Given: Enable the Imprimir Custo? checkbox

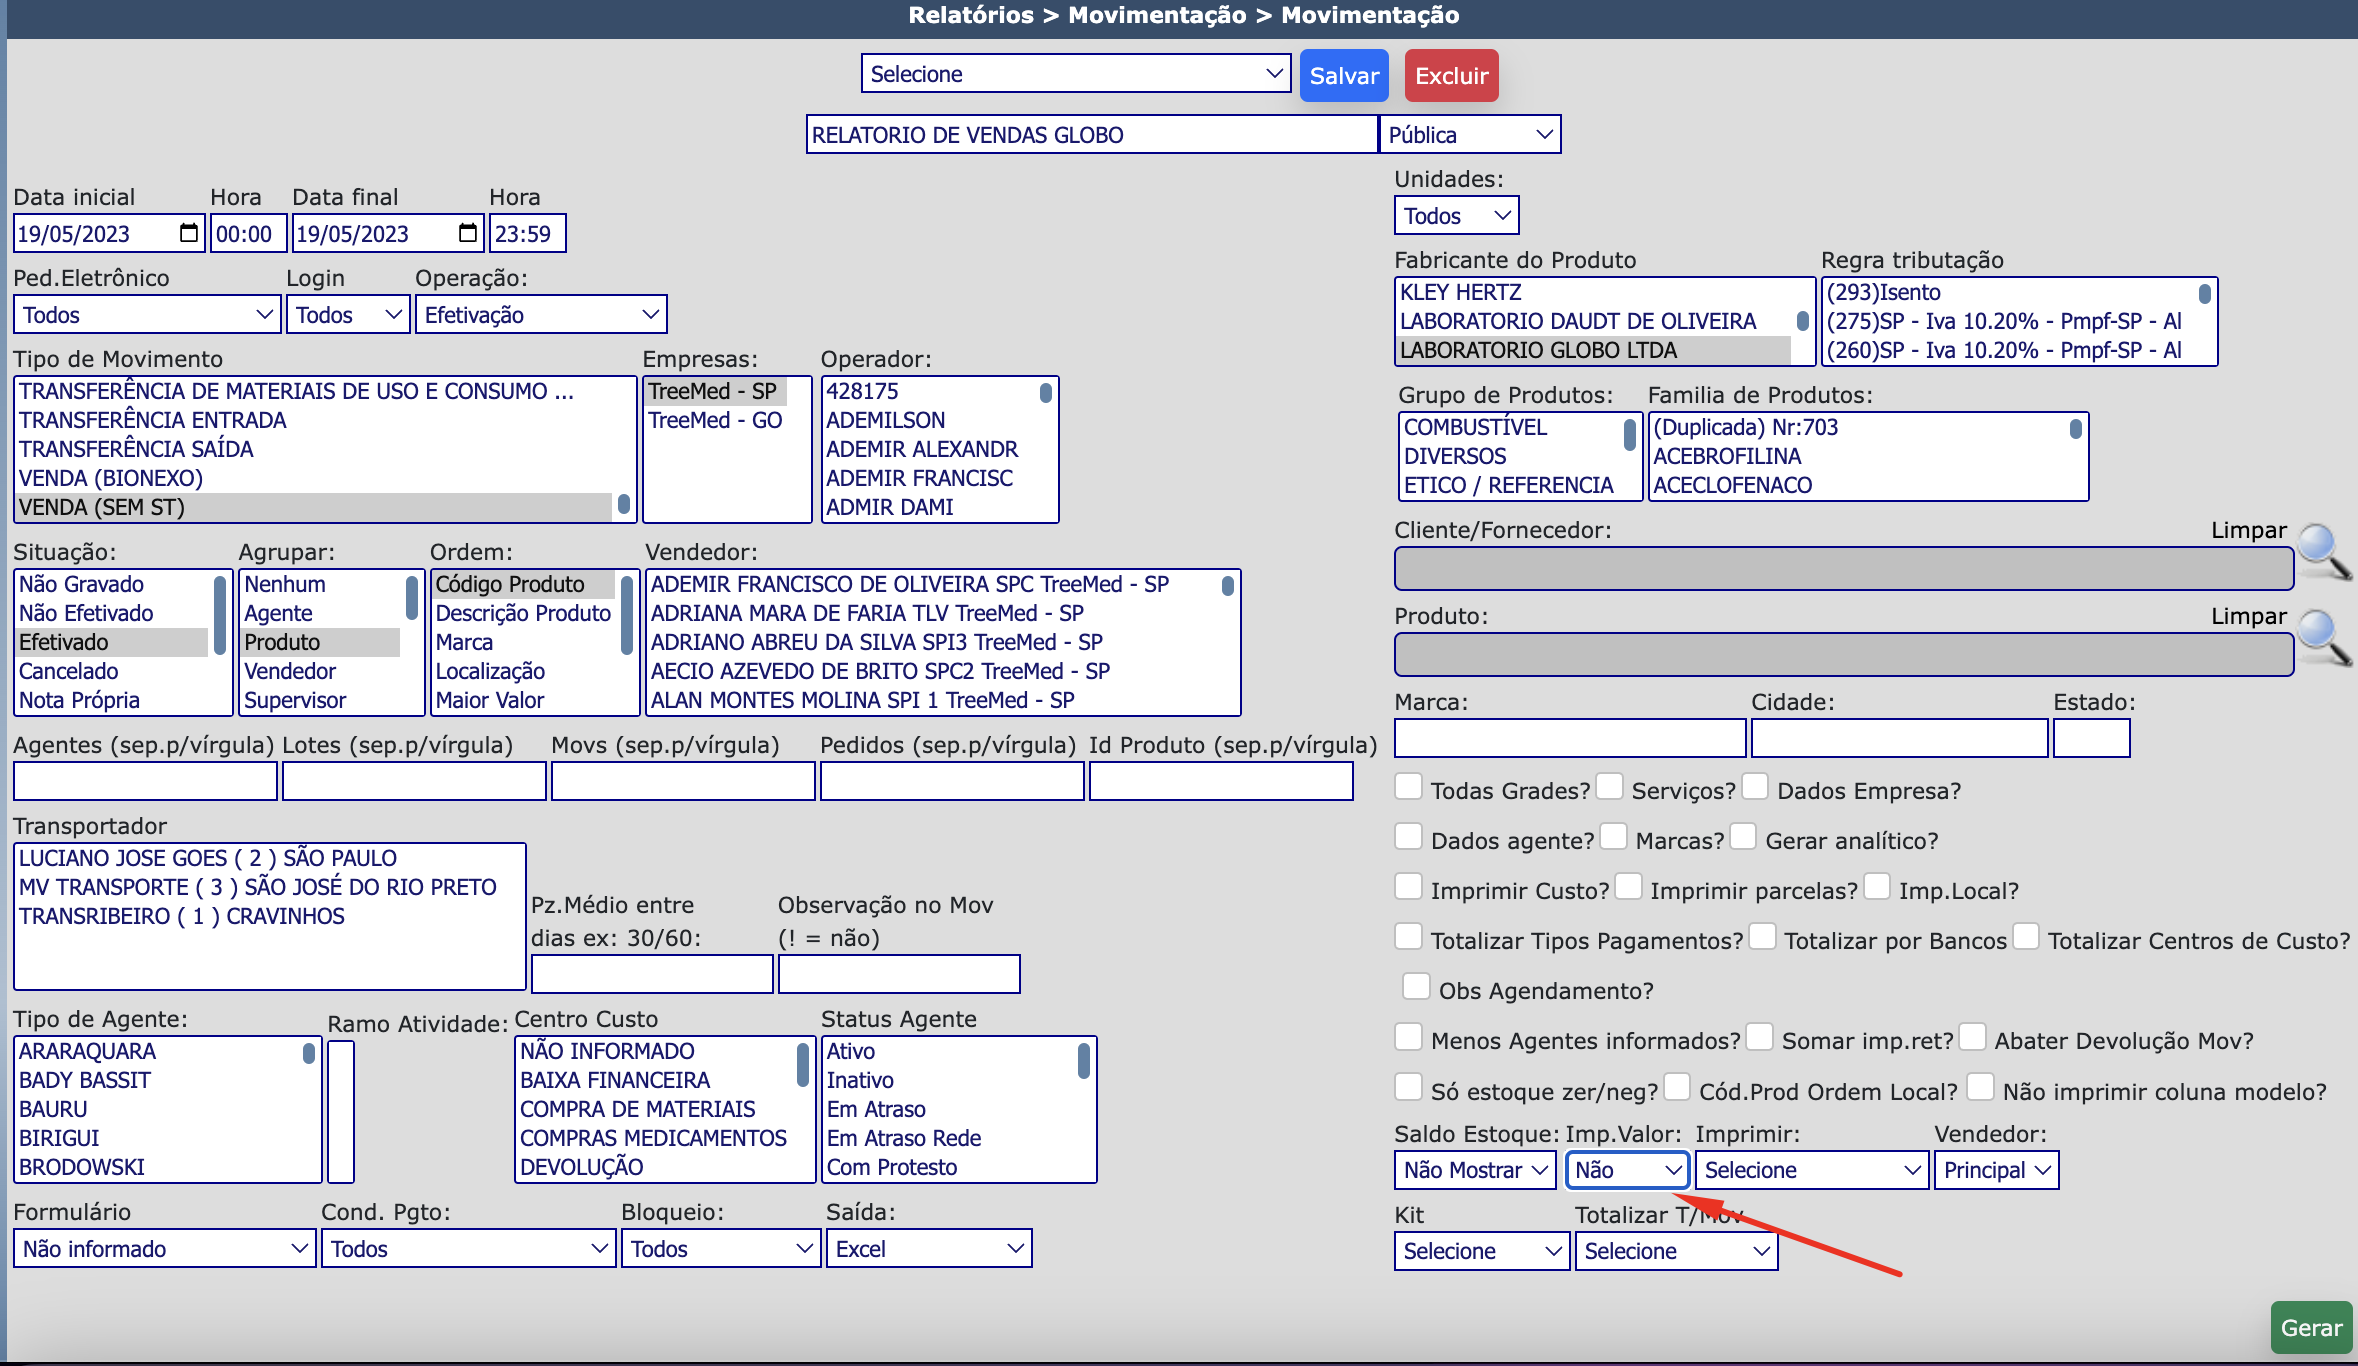Looking at the screenshot, I should [x=1408, y=887].
